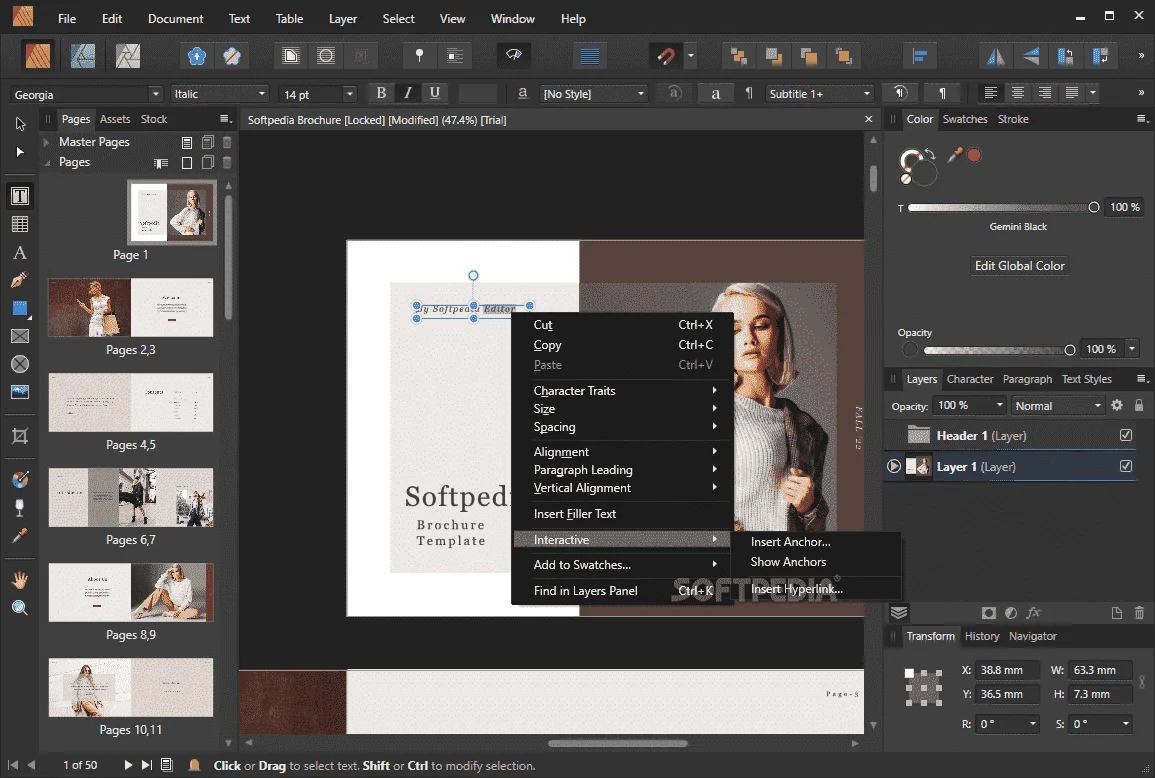Screen dimensions: 1155x778
Task: Toggle Underline formatting
Action: 435,93
